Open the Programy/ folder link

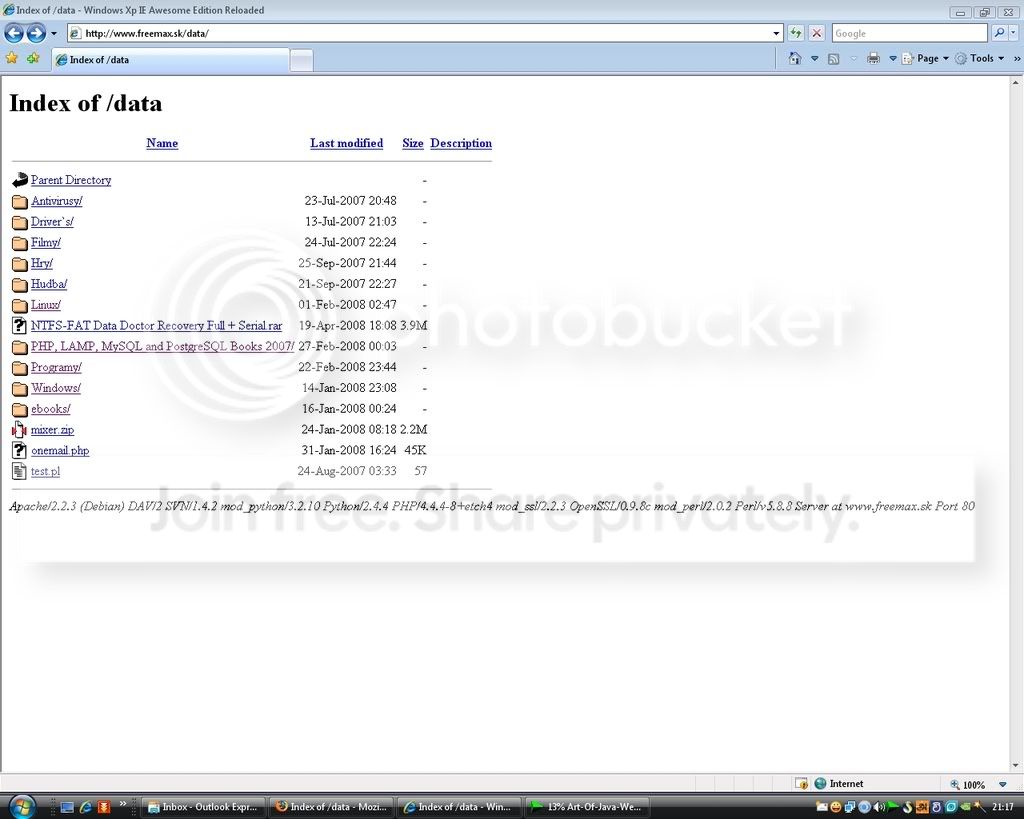click(x=56, y=367)
